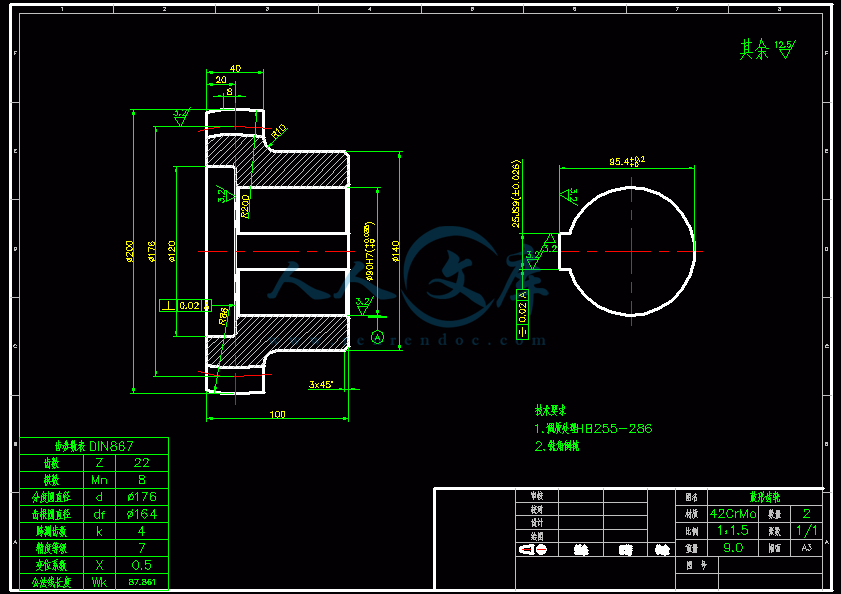Click the 菌形齿轮 drawing name cell
841x594 pixels.
click(765, 497)
